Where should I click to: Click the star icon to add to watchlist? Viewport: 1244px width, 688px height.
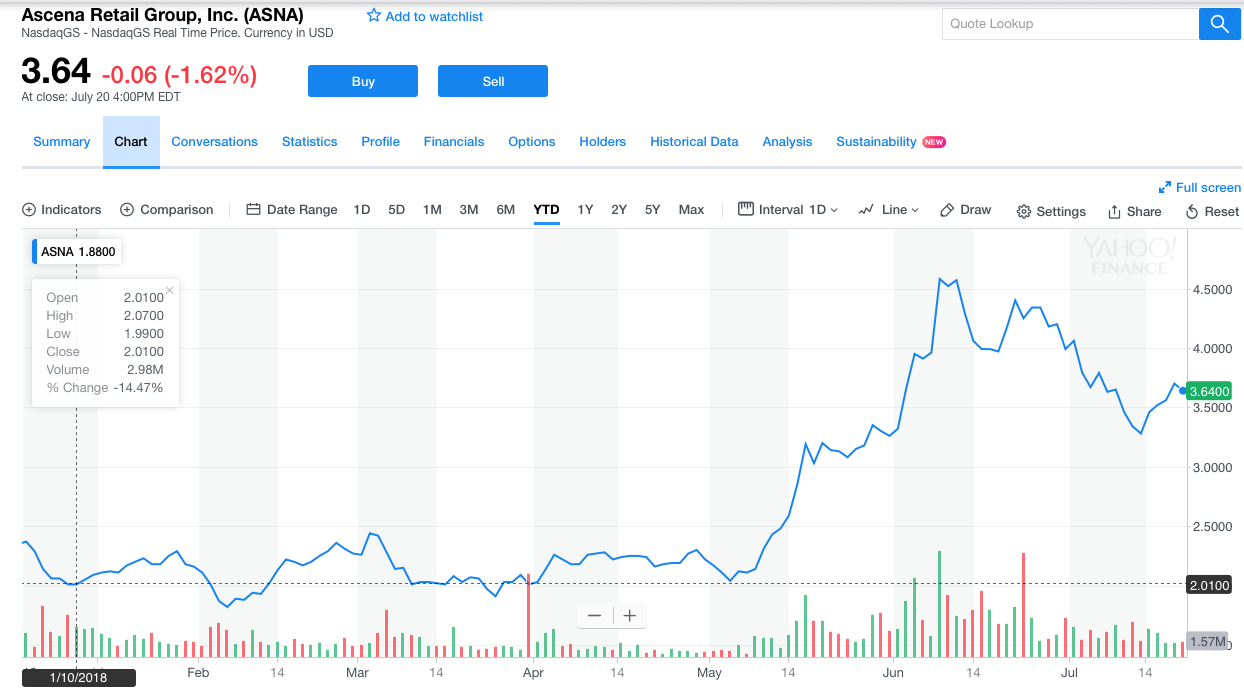374,16
